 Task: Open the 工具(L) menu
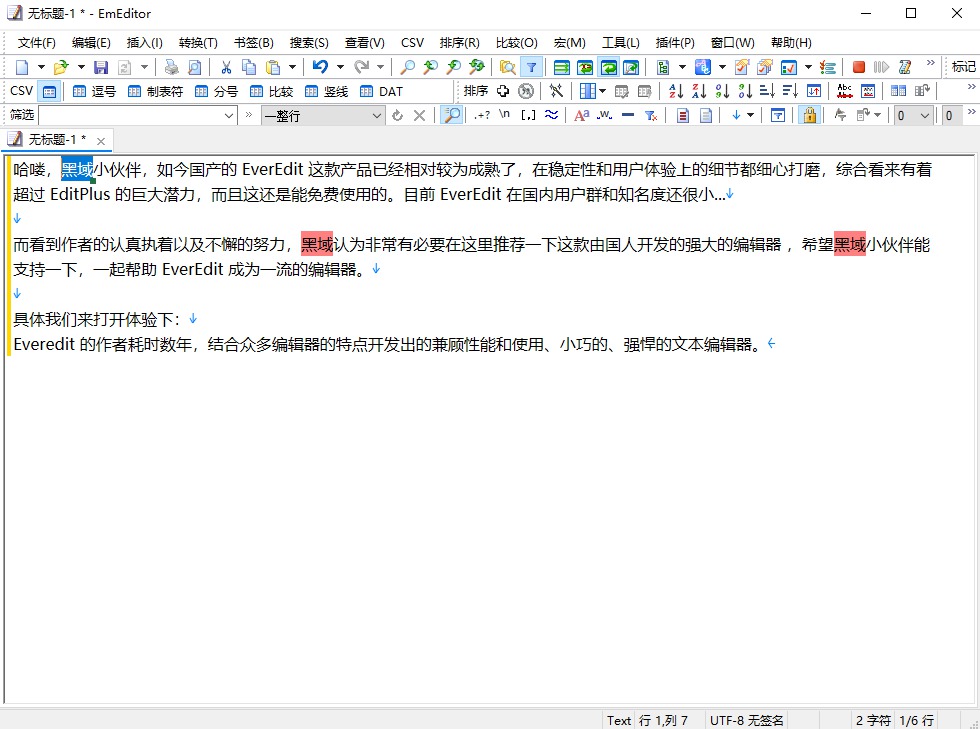click(x=621, y=43)
